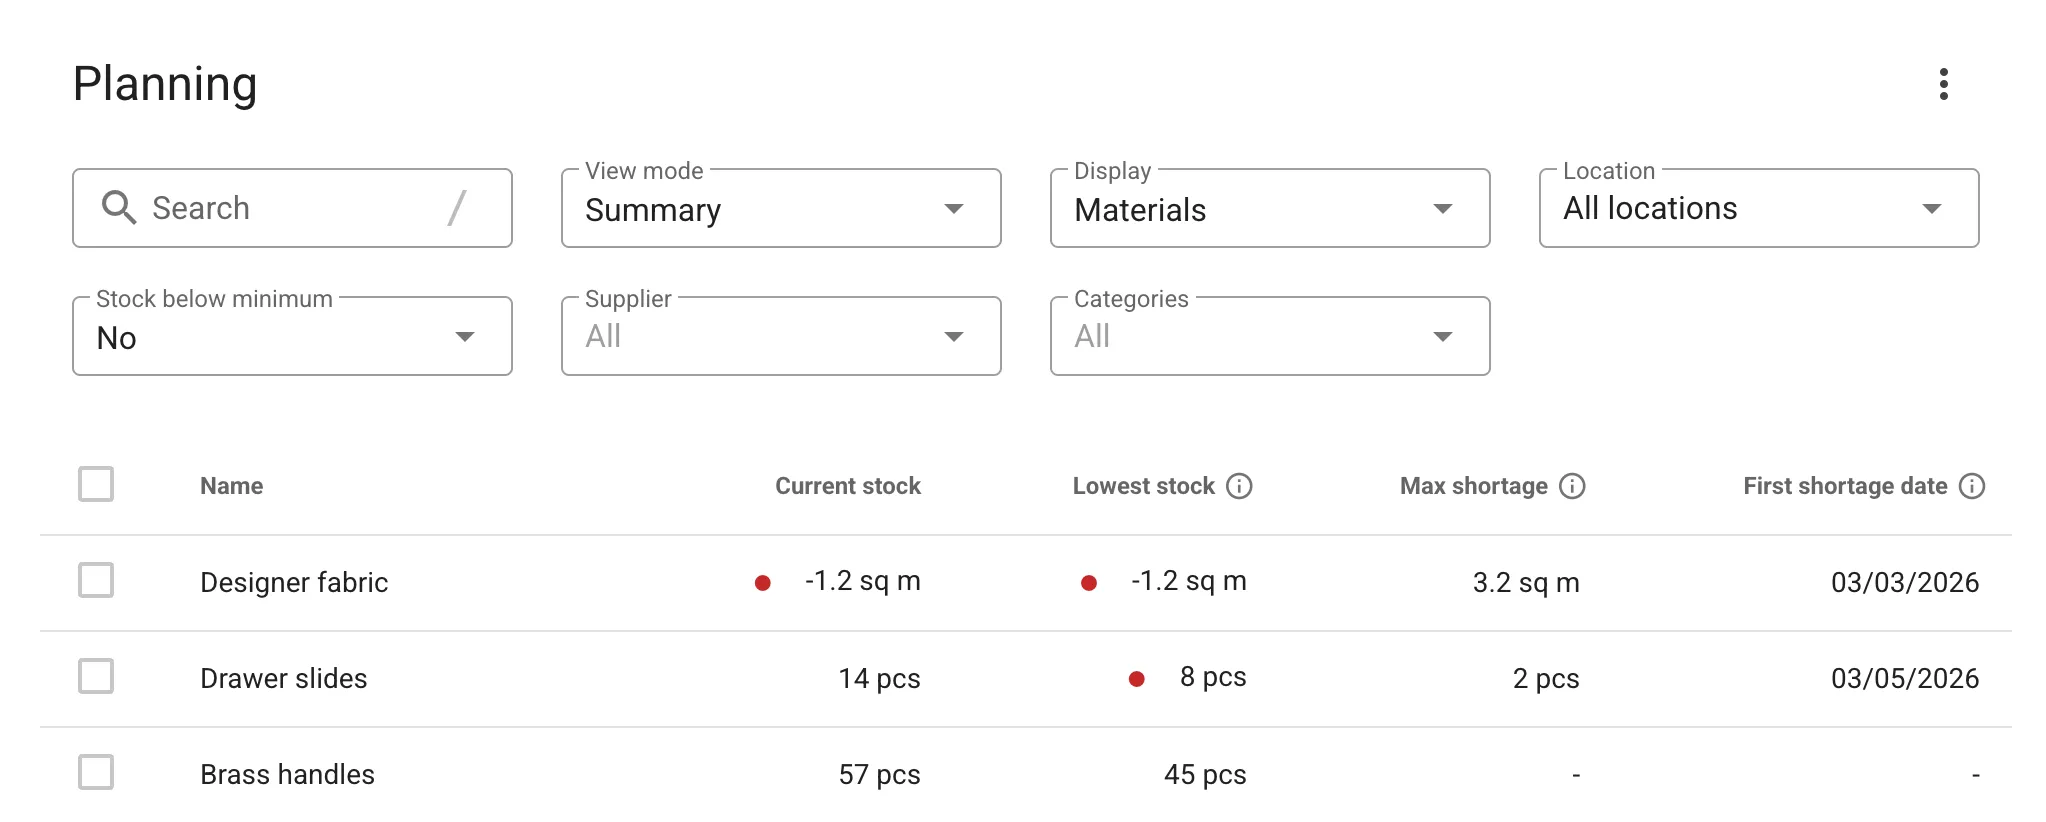2046x822 pixels.
Task: Change the Stock below minimum filter
Action: pos(465,336)
